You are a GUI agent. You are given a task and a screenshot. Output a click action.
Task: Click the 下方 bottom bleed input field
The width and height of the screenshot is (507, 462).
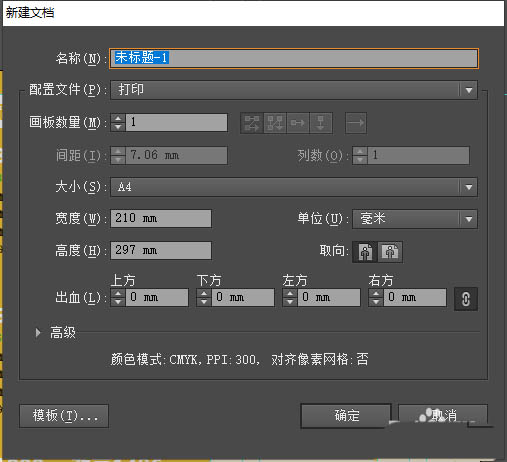pyautogui.click(x=243, y=298)
